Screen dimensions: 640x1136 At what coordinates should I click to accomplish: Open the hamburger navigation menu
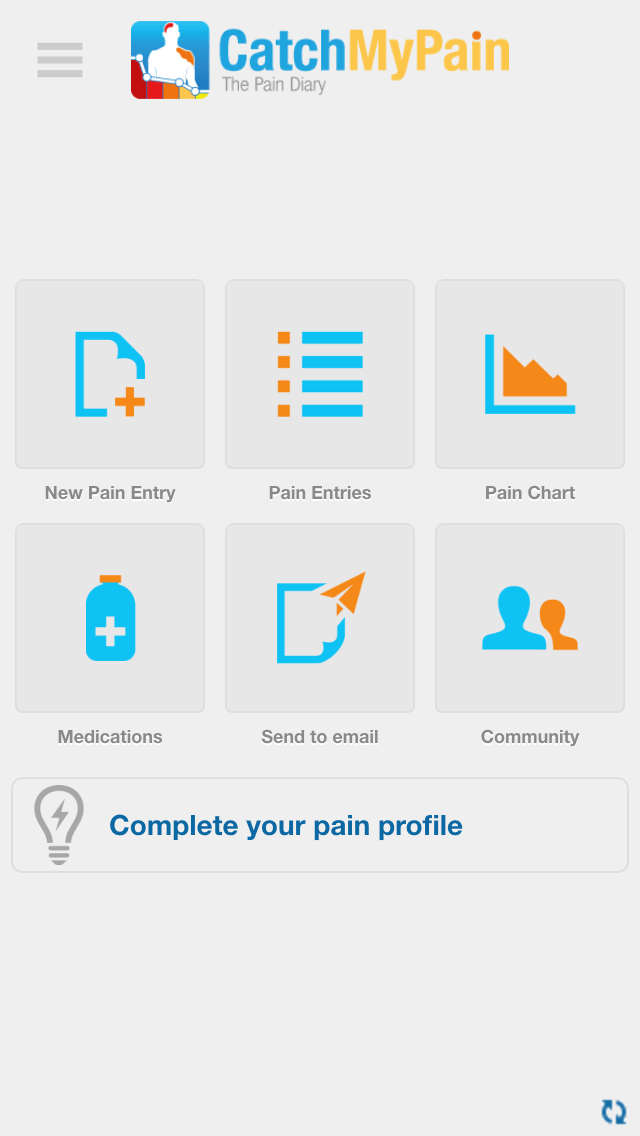coord(59,60)
